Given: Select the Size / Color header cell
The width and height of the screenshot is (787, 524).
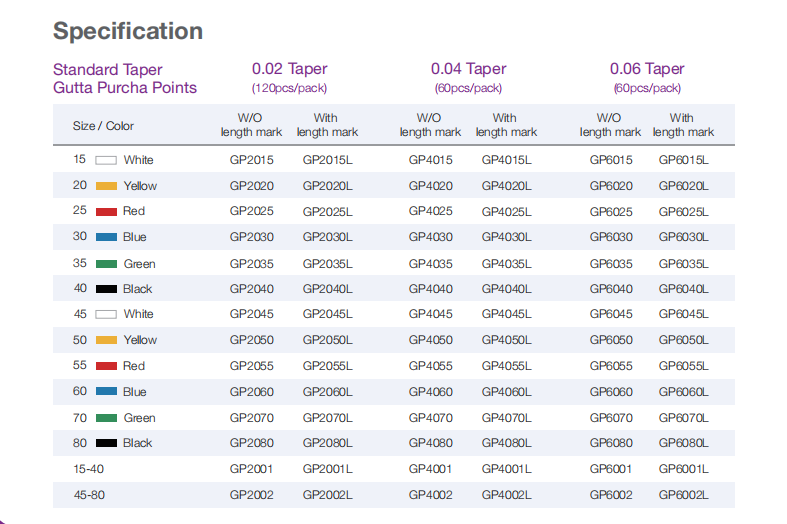Looking at the screenshot, I should click(x=103, y=126).
